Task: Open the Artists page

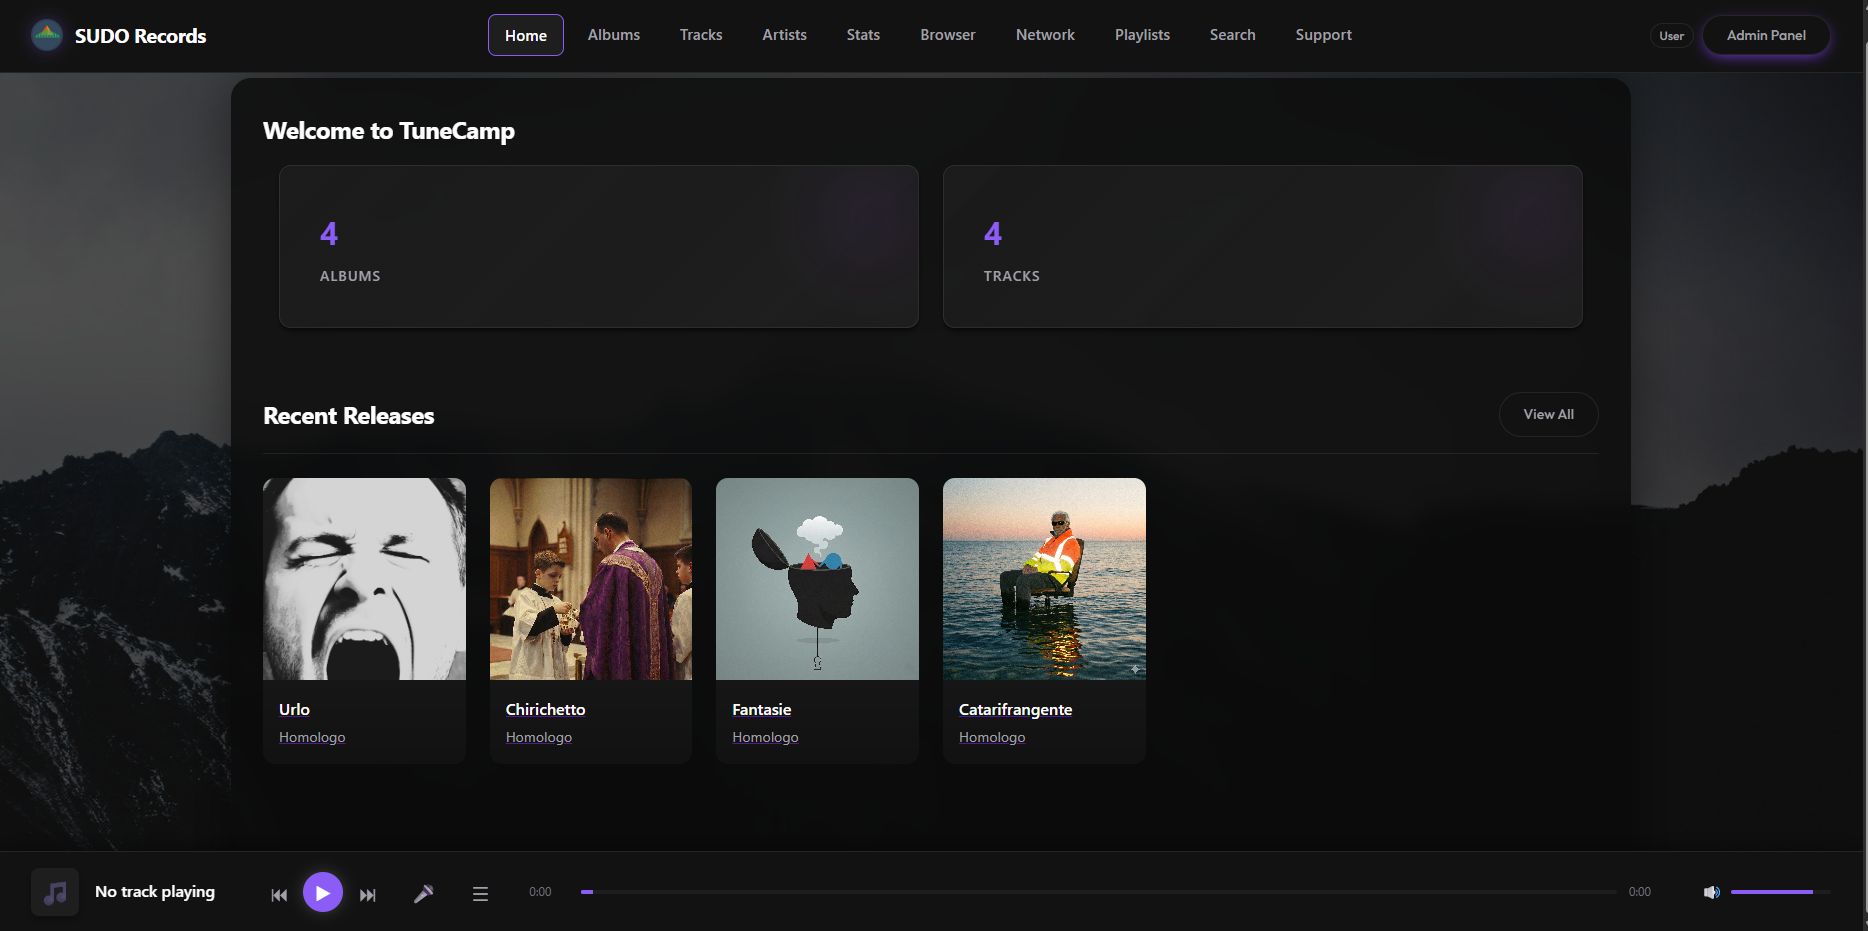Action: pos(783,34)
